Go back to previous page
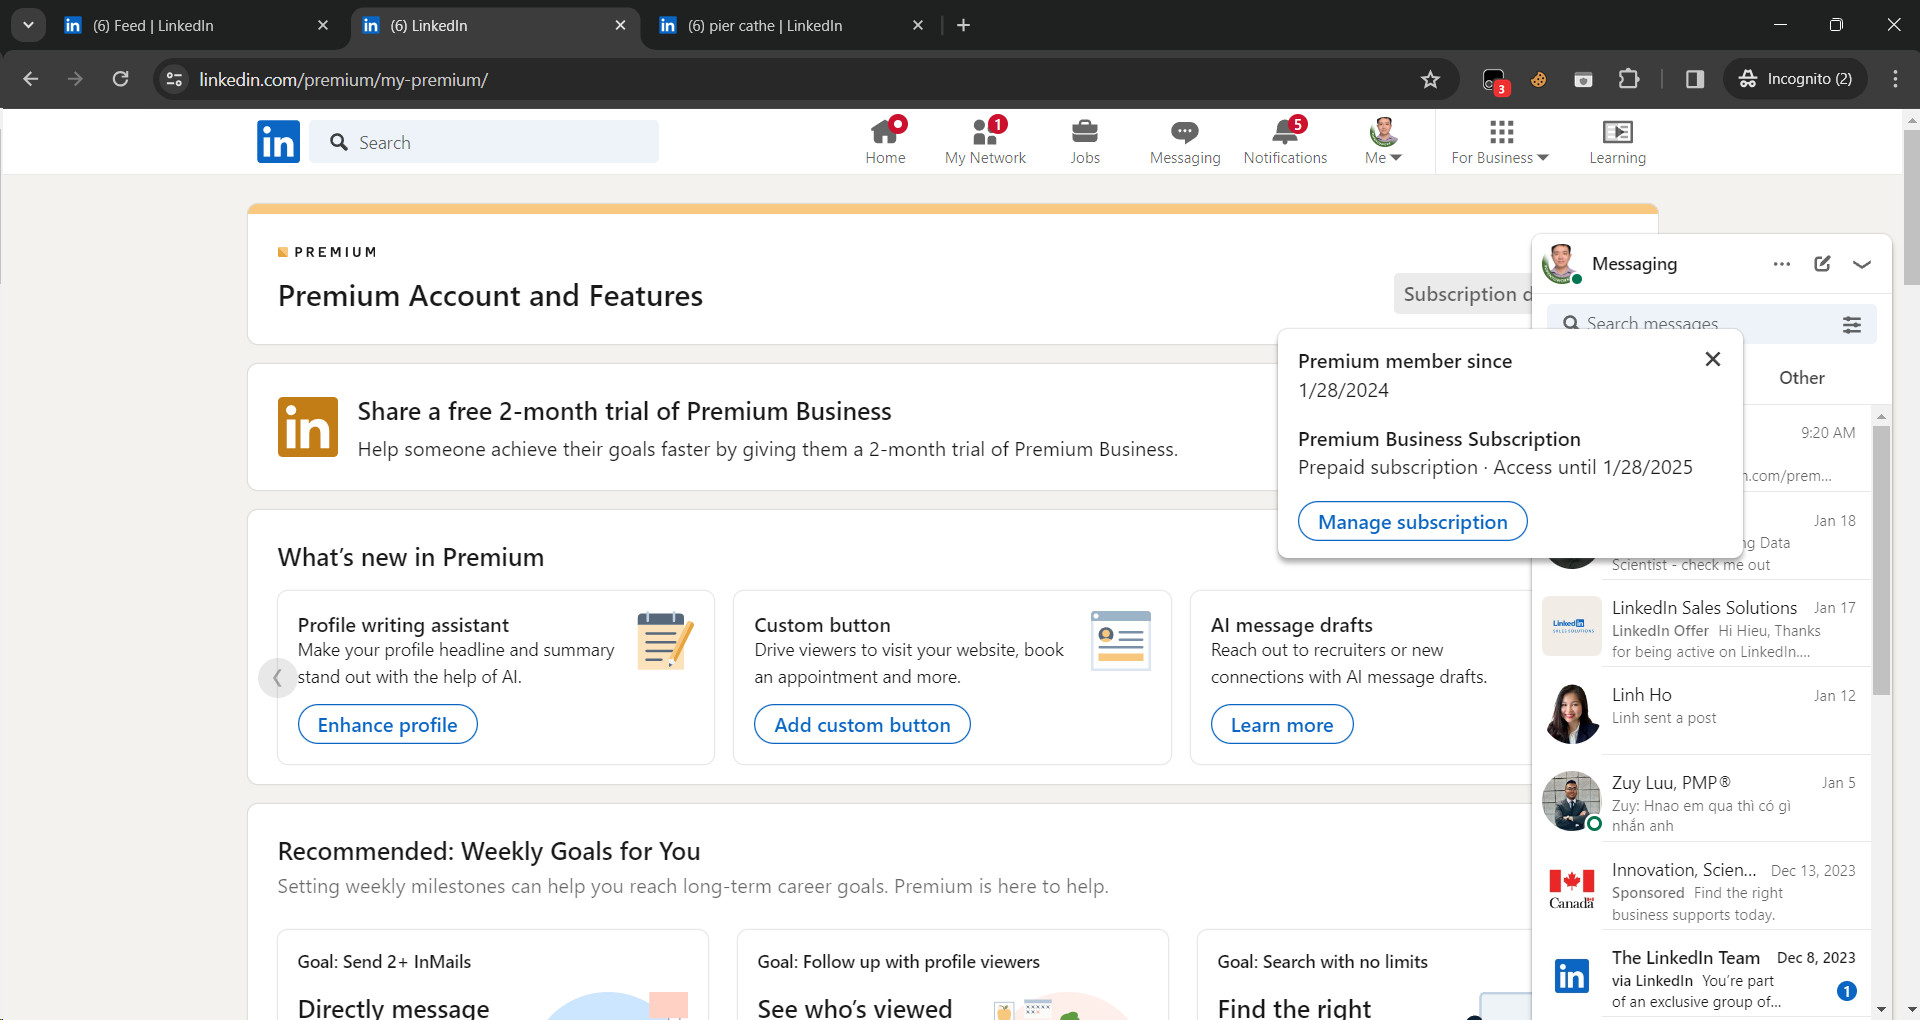 click(x=31, y=79)
